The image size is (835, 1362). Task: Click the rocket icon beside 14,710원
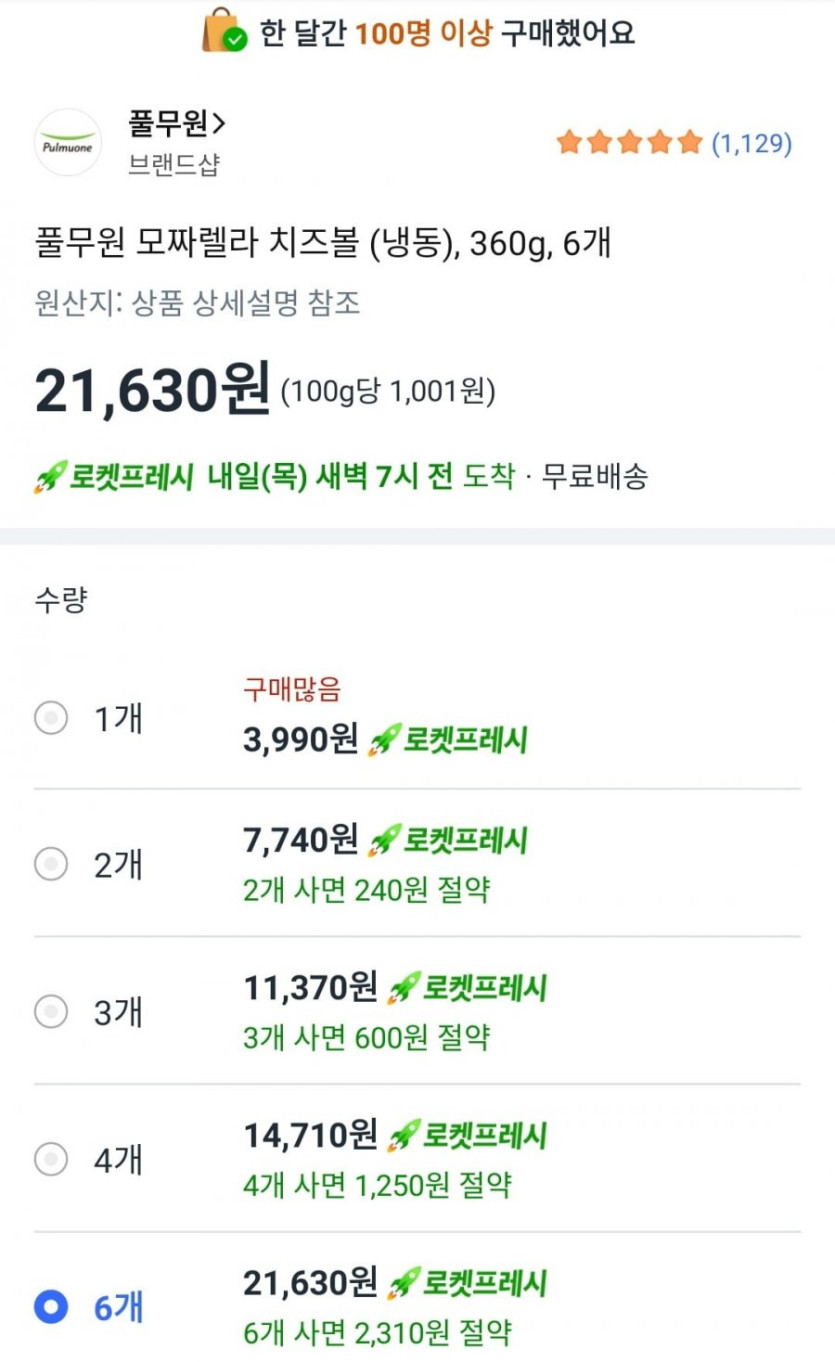click(403, 1135)
